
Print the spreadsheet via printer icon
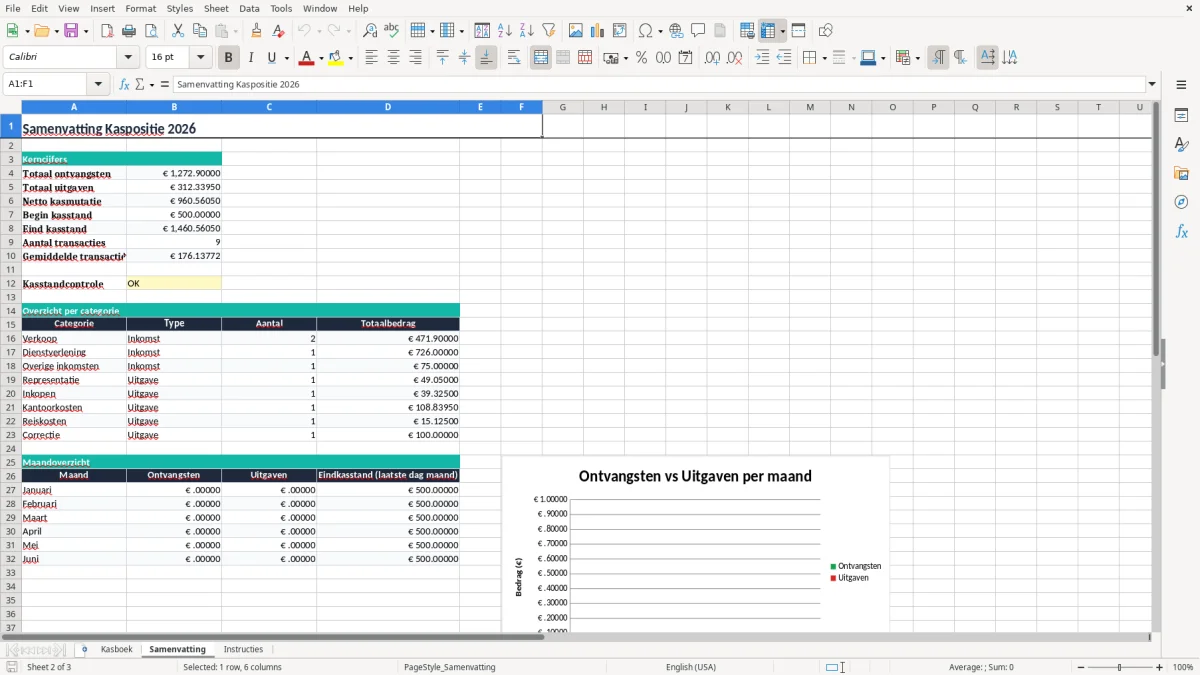tap(129, 31)
